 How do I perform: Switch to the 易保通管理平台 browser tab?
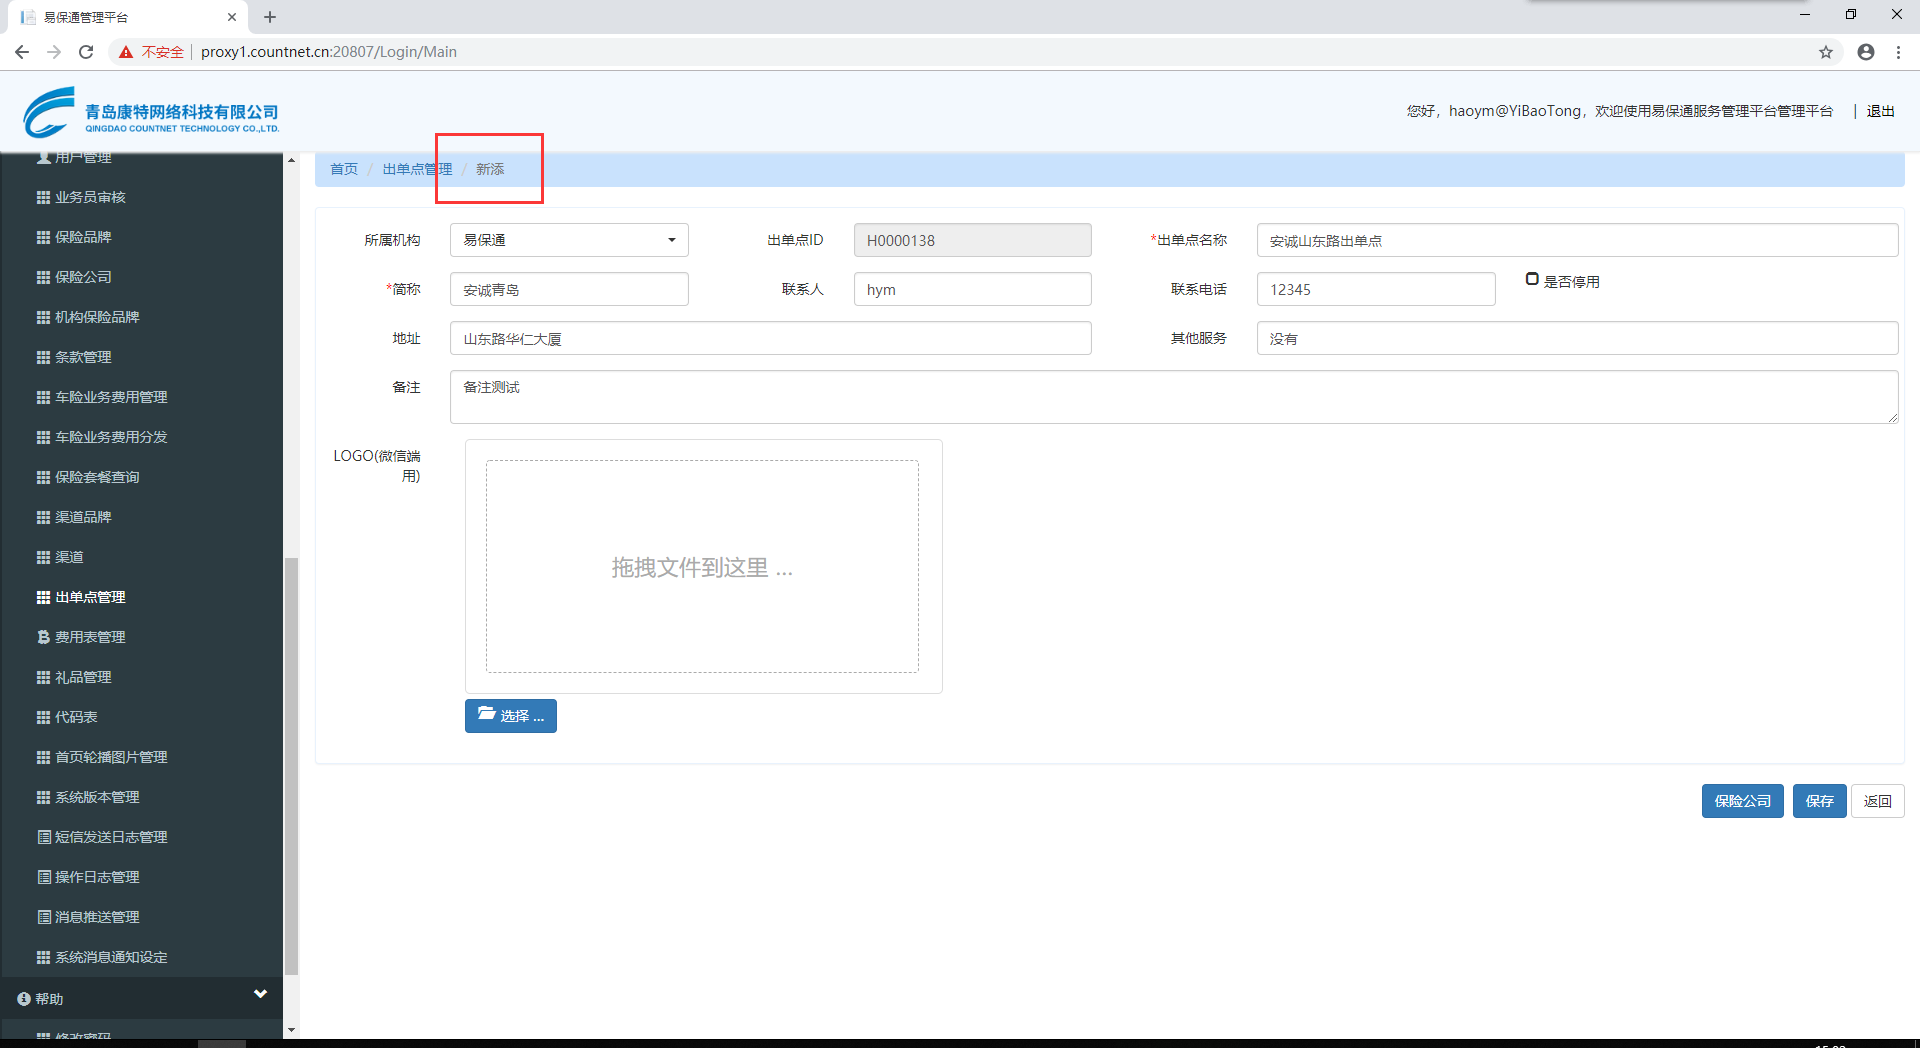[x=130, y=17]
